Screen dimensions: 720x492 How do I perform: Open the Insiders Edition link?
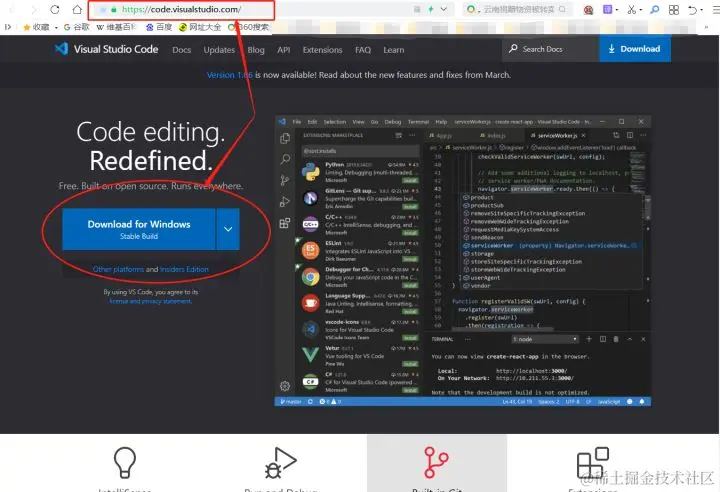point(184,269)
